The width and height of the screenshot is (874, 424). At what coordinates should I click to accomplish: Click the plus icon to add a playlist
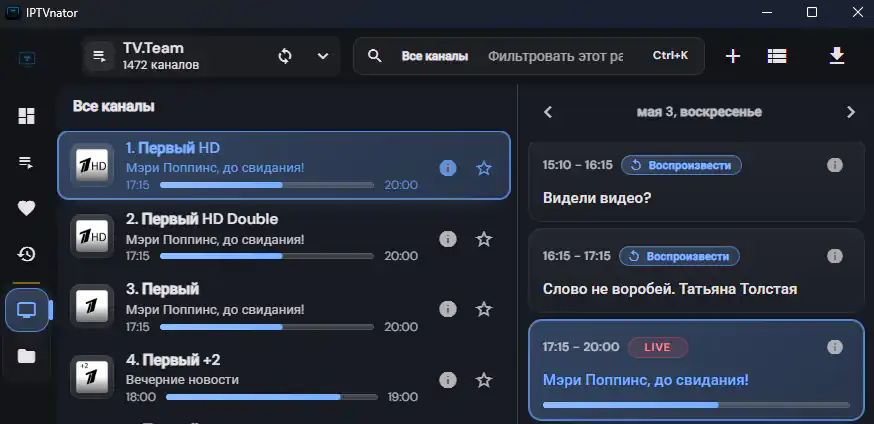[733, 56]
